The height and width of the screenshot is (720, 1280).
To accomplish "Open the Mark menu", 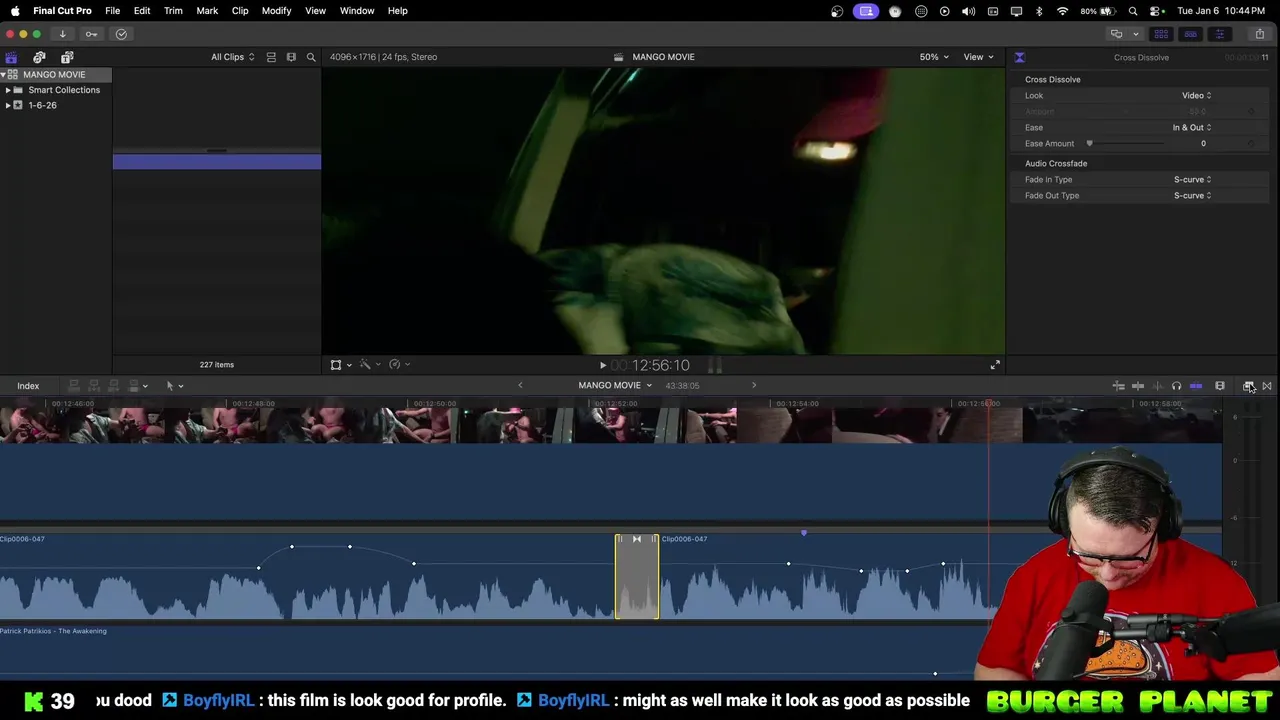I will [x=207, y=11].
